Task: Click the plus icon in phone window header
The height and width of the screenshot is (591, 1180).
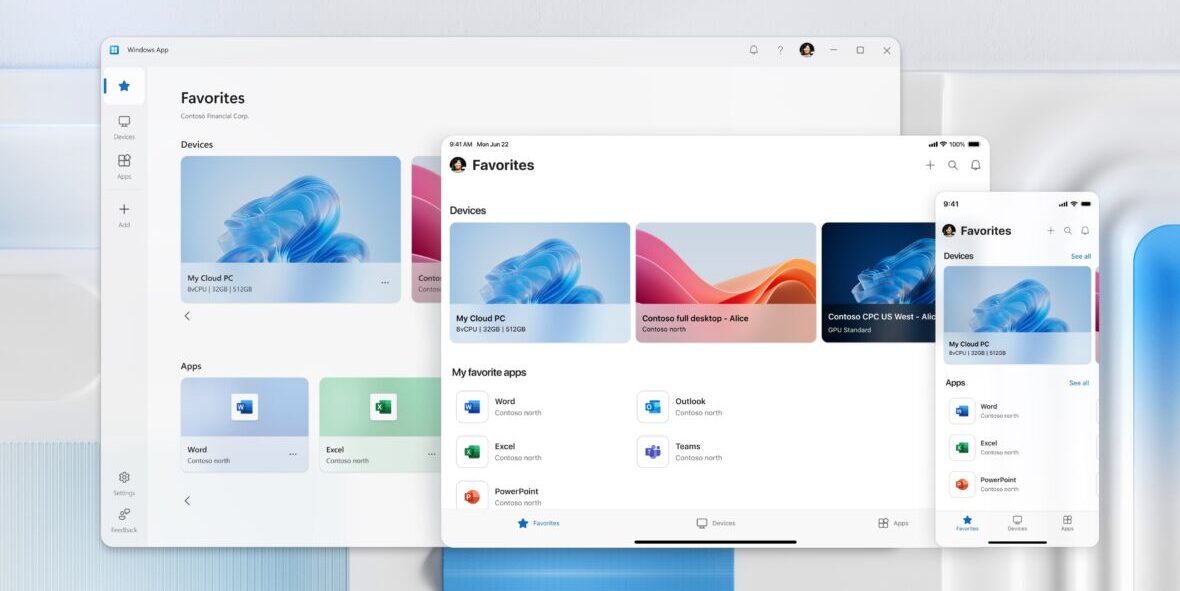Action: click(1051, 230)
